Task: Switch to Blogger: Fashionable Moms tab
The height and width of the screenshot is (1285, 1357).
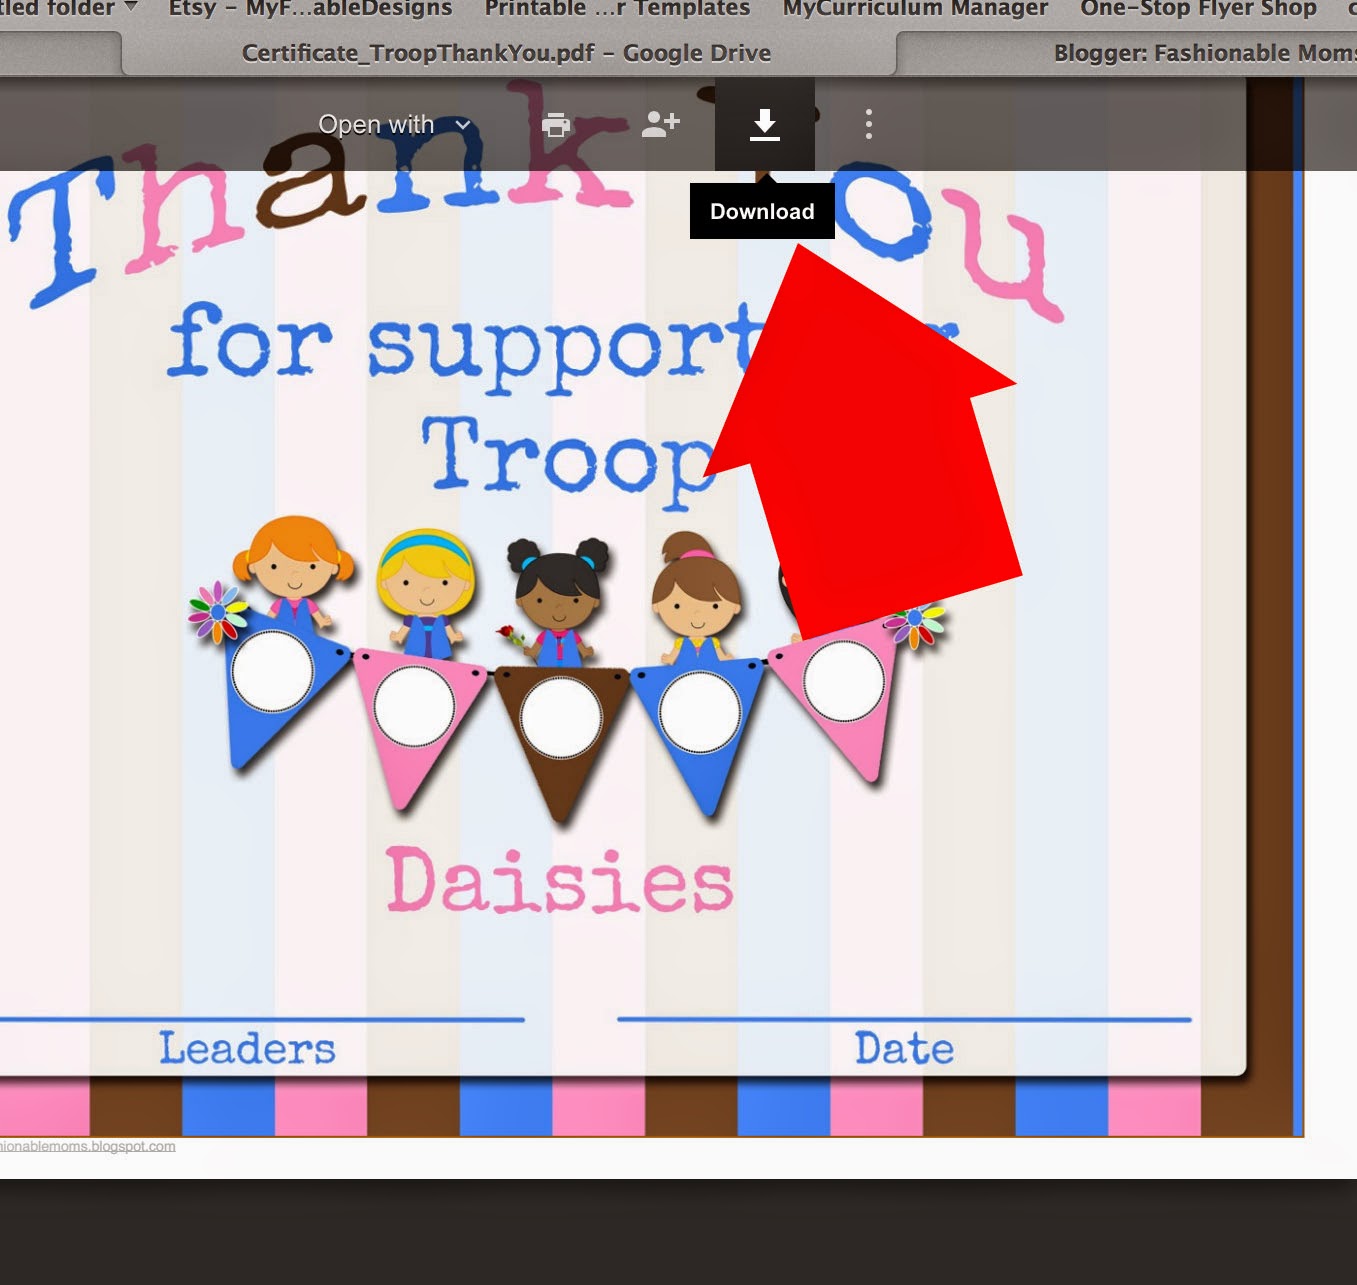Action: tap(1204, 53)
